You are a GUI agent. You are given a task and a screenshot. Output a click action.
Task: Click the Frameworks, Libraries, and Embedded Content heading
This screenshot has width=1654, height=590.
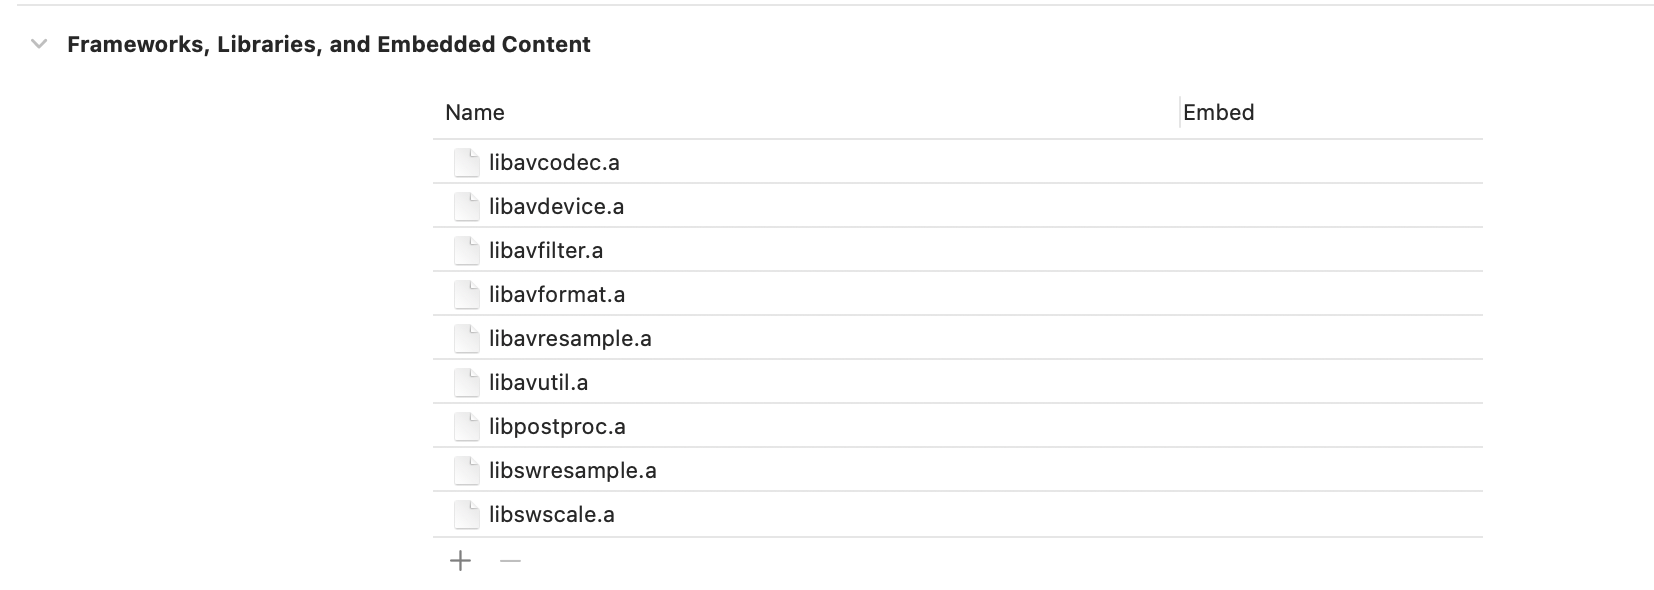tap(328, 44)
